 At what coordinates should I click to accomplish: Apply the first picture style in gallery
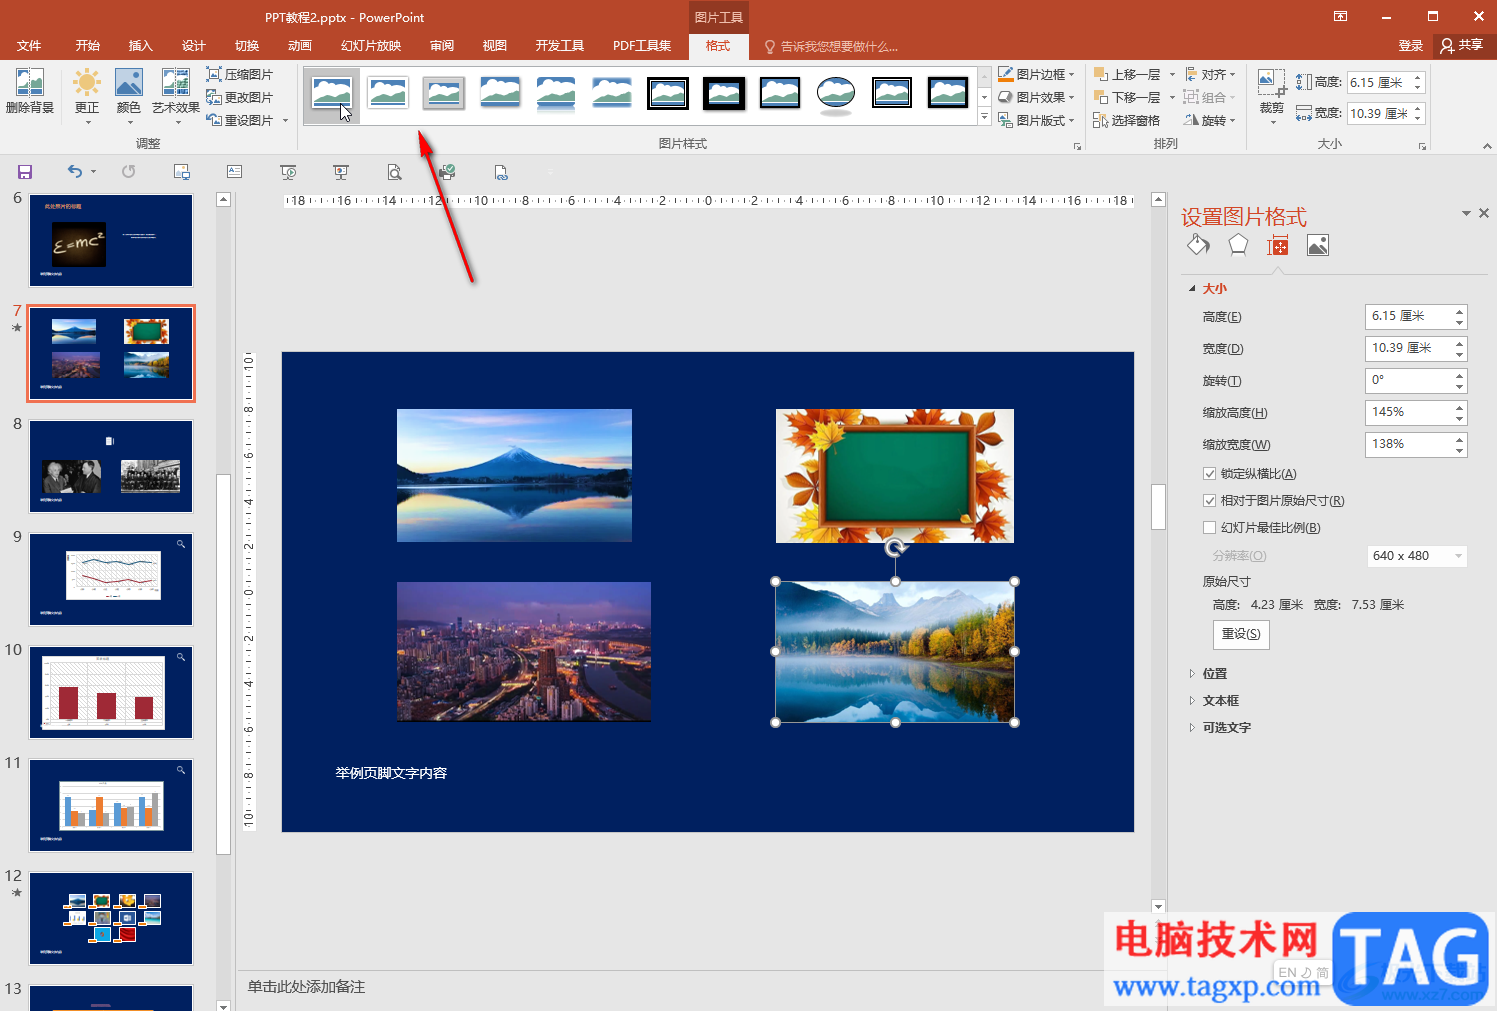(x=332, y=94)
